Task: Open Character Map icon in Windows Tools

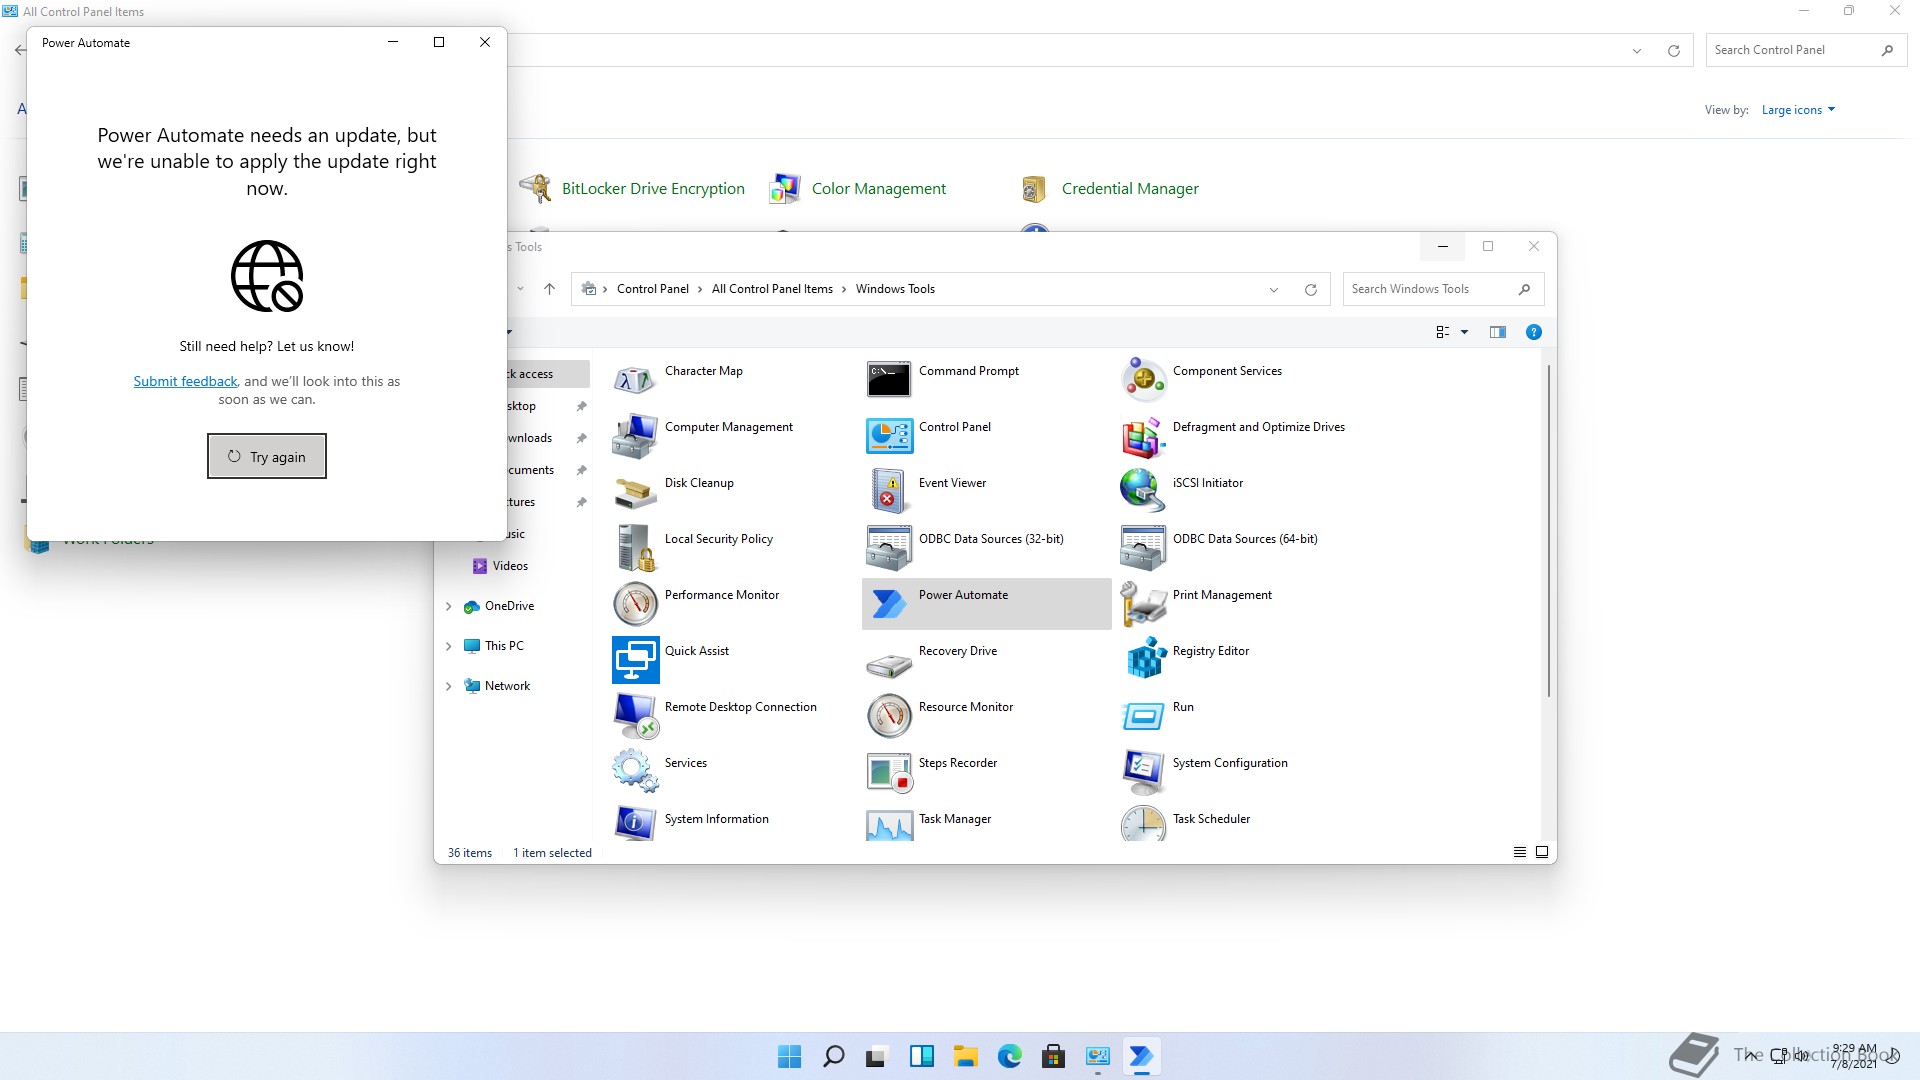Action: [x=635, y=380]
